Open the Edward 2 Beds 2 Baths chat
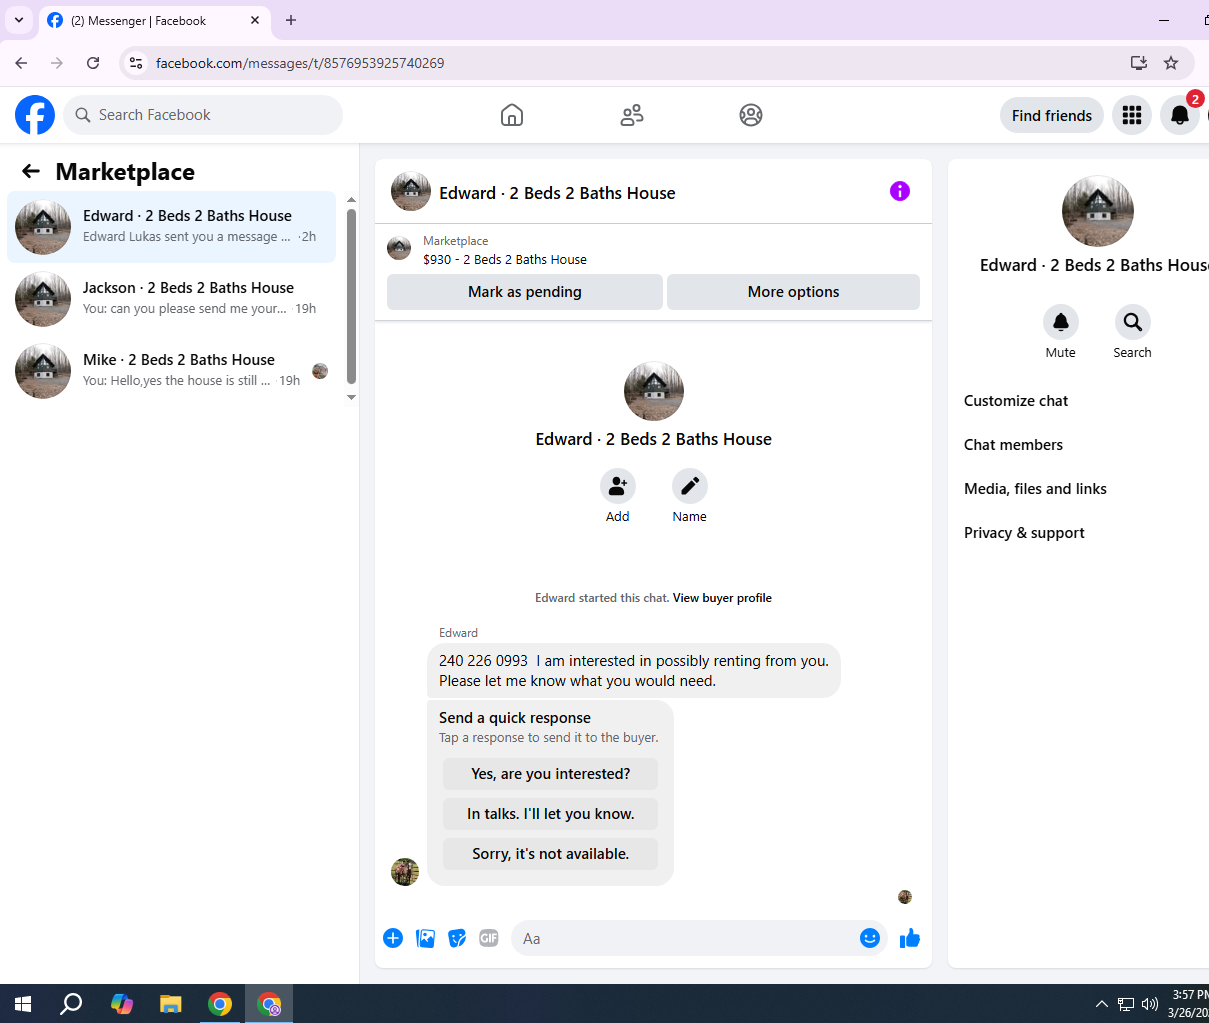Viewport: 1209px width, 1023px height. click(x=172, y=227)
